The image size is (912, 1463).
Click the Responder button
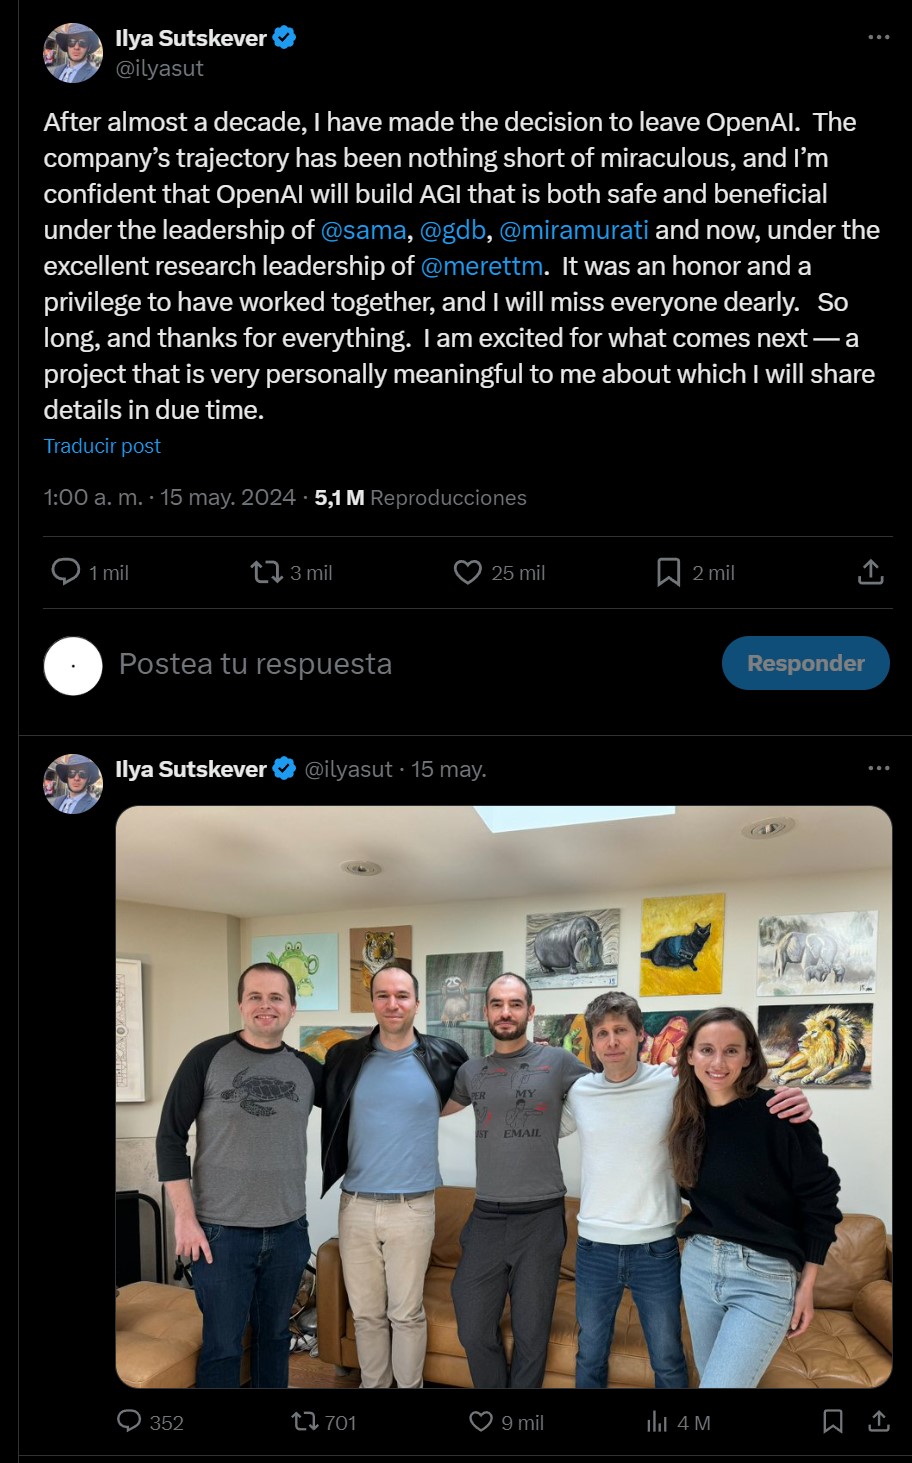coord(805,663)
